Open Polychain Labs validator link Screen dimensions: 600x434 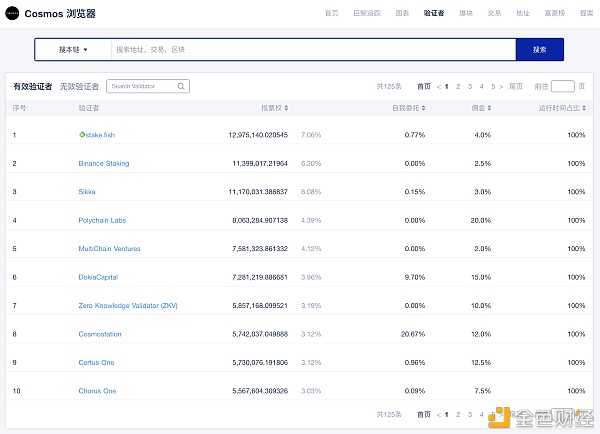102,220
